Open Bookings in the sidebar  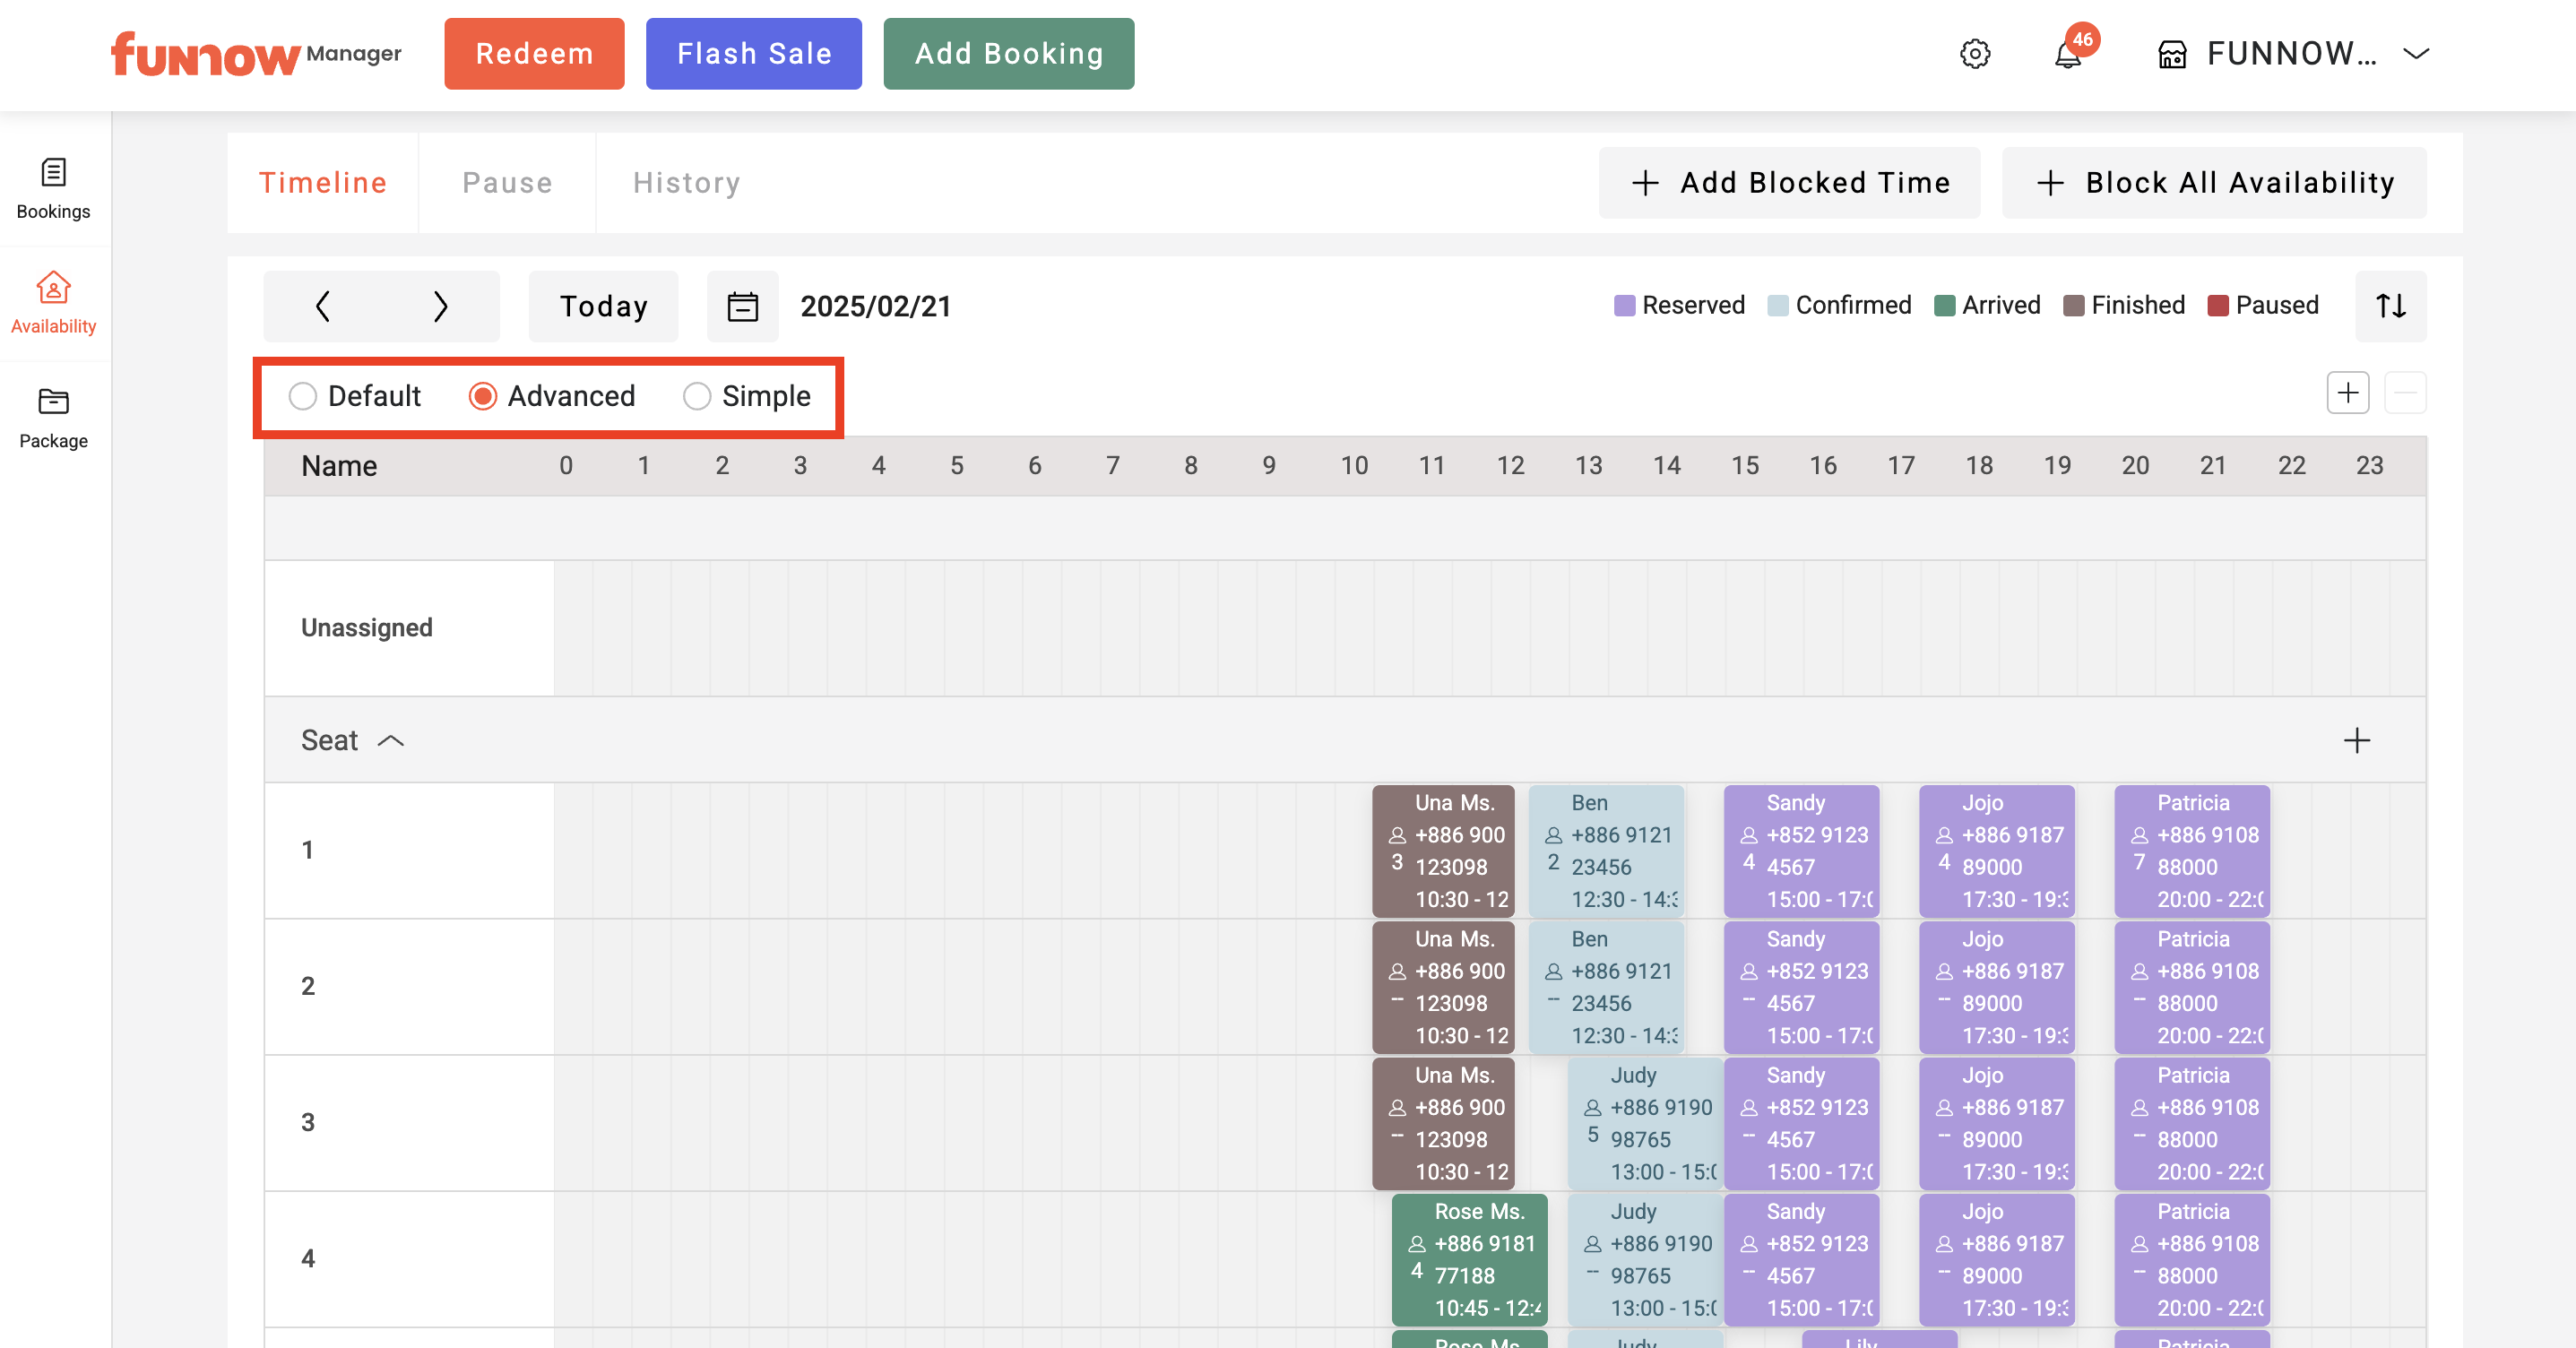coord(54,188)
